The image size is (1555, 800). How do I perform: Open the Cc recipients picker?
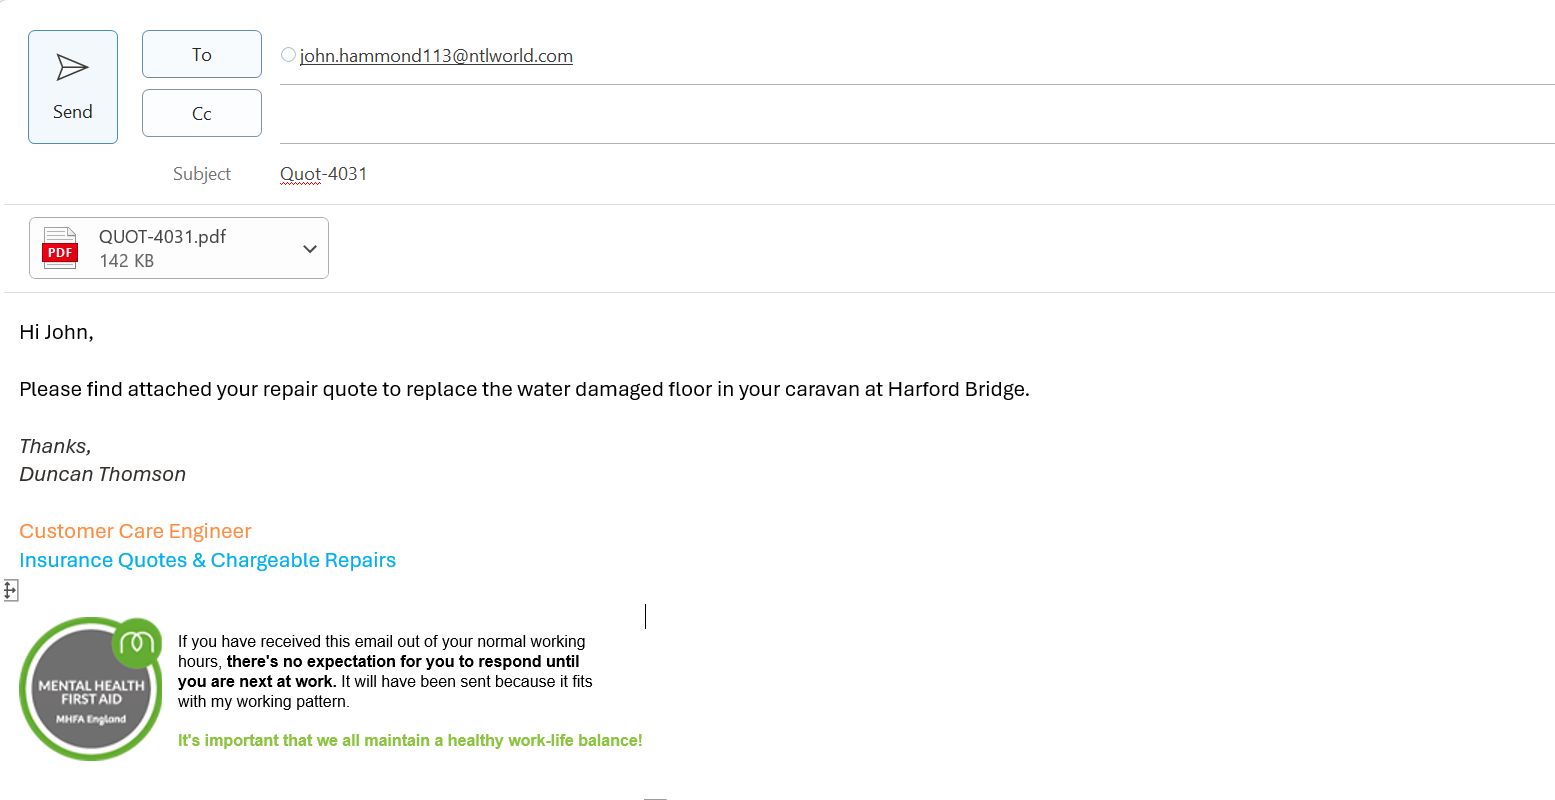[201, 113]
